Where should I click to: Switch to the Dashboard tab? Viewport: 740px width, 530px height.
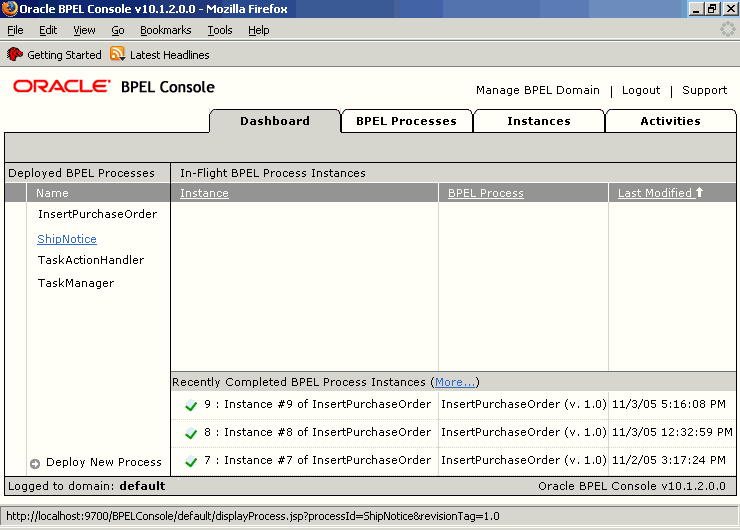click(x=275, y=121)
